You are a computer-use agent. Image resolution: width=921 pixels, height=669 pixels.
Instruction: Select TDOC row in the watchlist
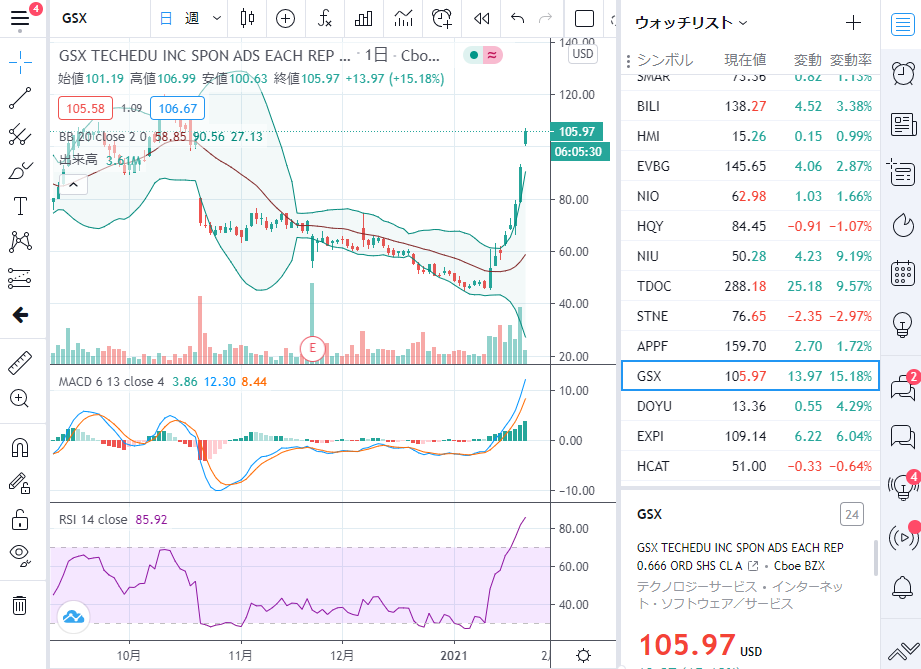(x=751, y=286)
